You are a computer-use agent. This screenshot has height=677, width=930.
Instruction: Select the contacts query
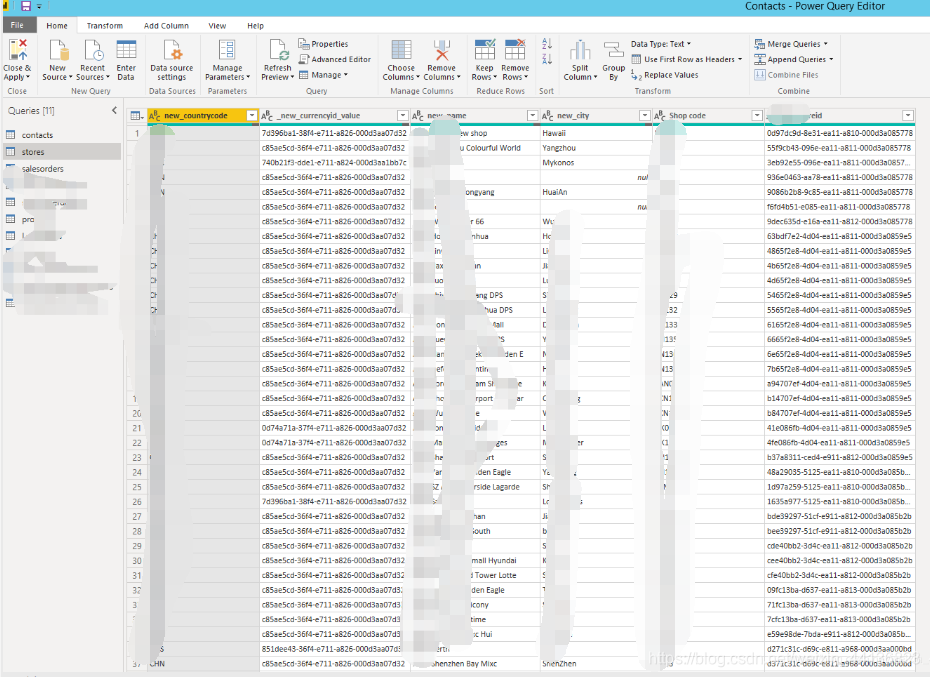[x=62, y=135]
